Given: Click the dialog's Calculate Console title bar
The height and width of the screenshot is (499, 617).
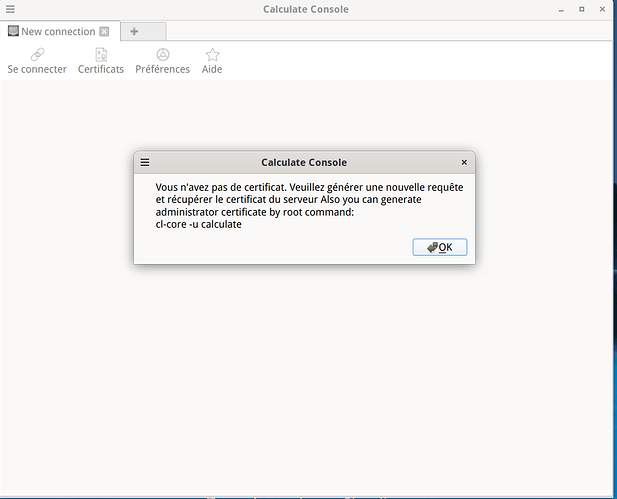Looking at the screenshot, I should pos(304,162).
